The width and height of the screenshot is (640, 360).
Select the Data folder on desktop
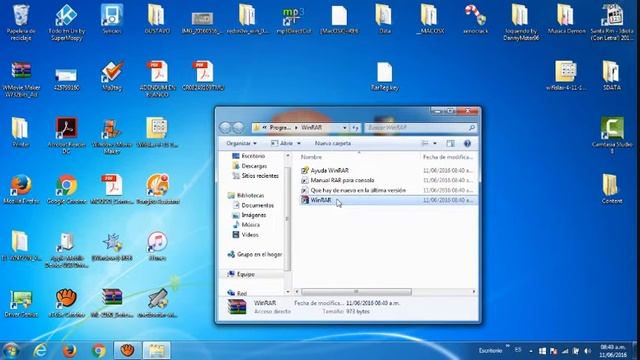(384, 20)
